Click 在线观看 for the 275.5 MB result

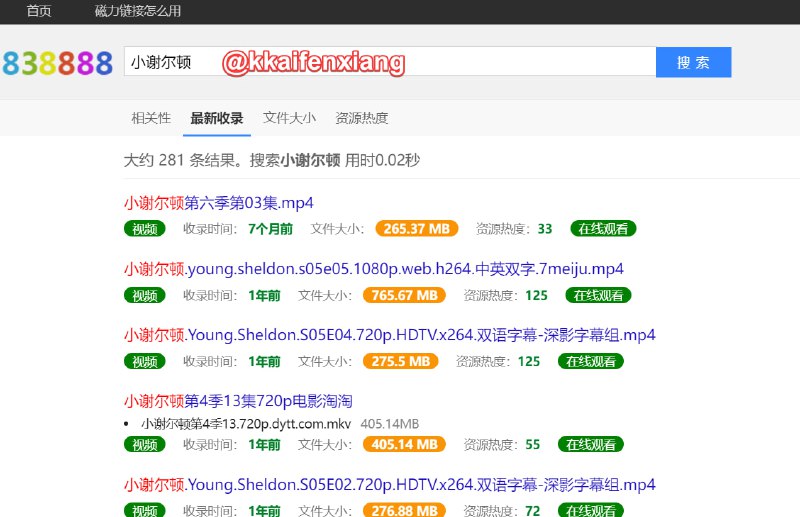pyautogui.click(x=591, y=361)
